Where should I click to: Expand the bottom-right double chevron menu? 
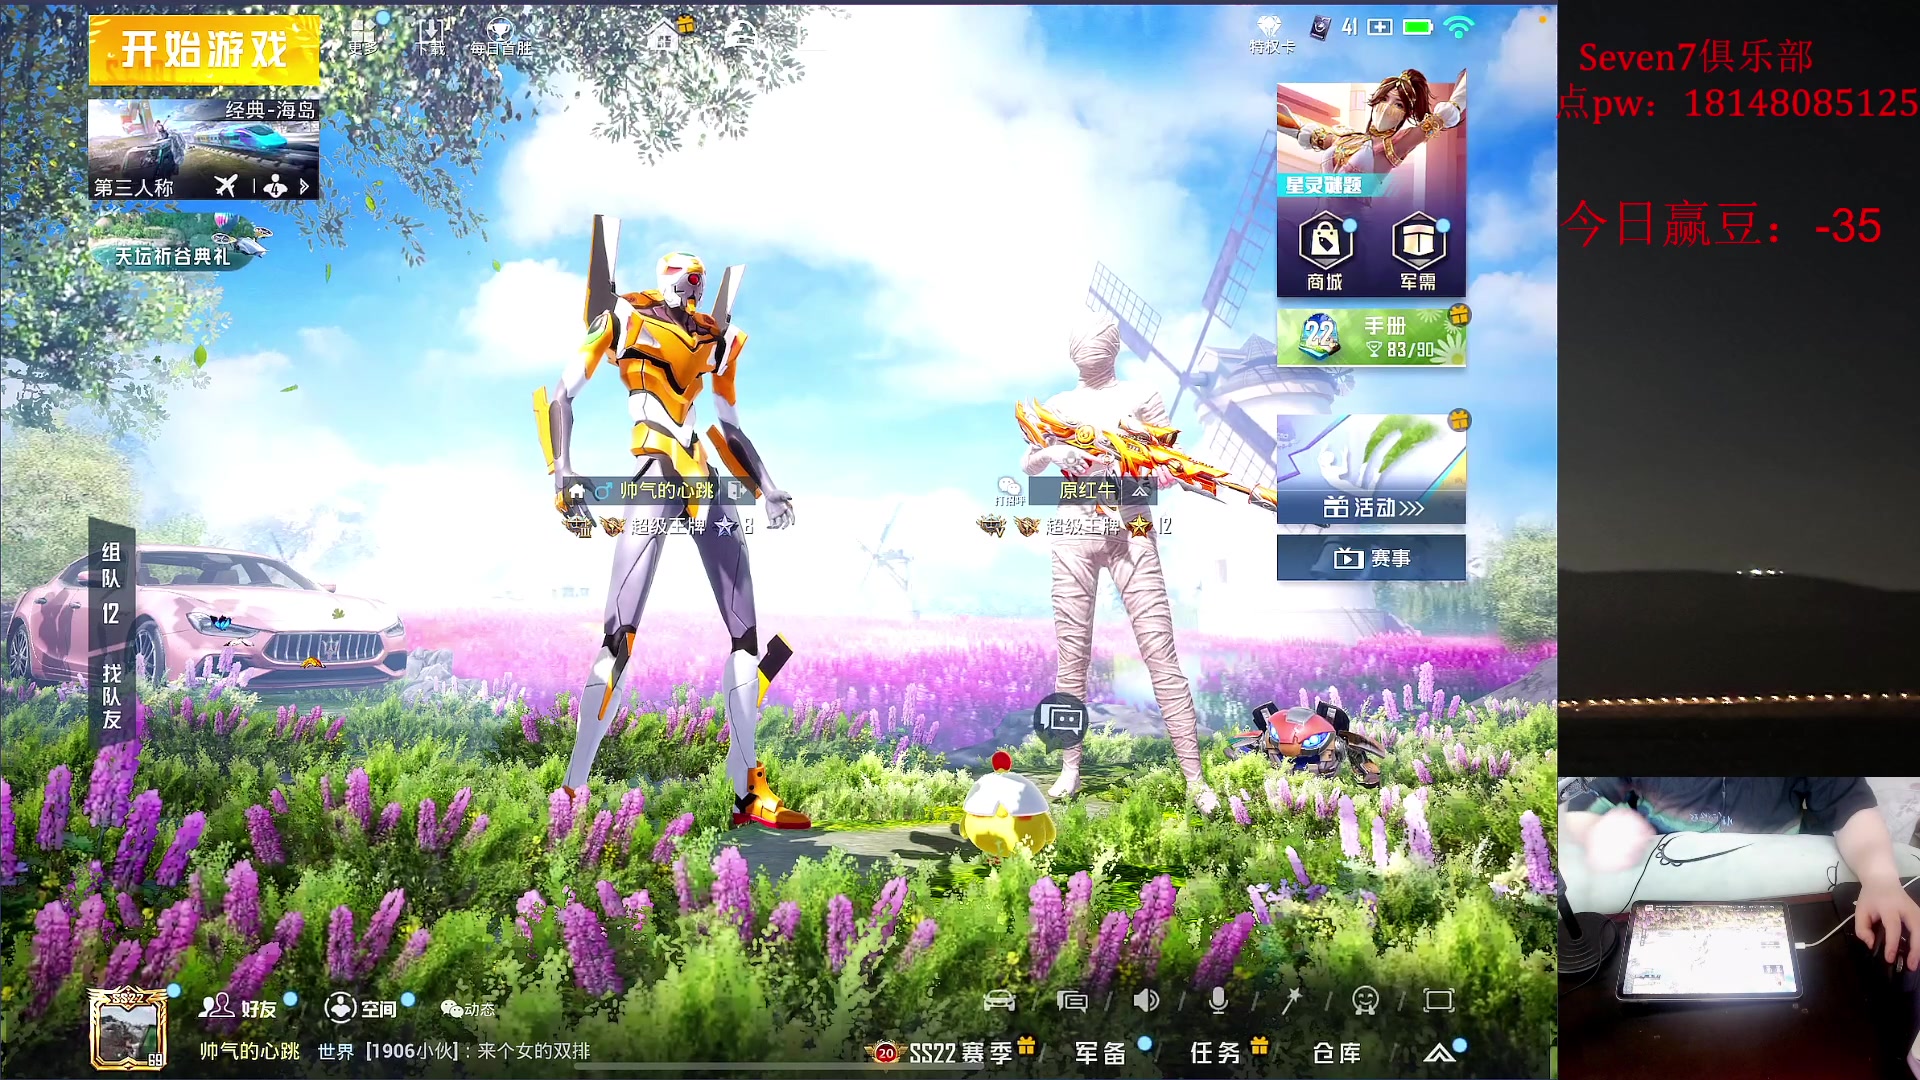(x=1439, y=1053)
